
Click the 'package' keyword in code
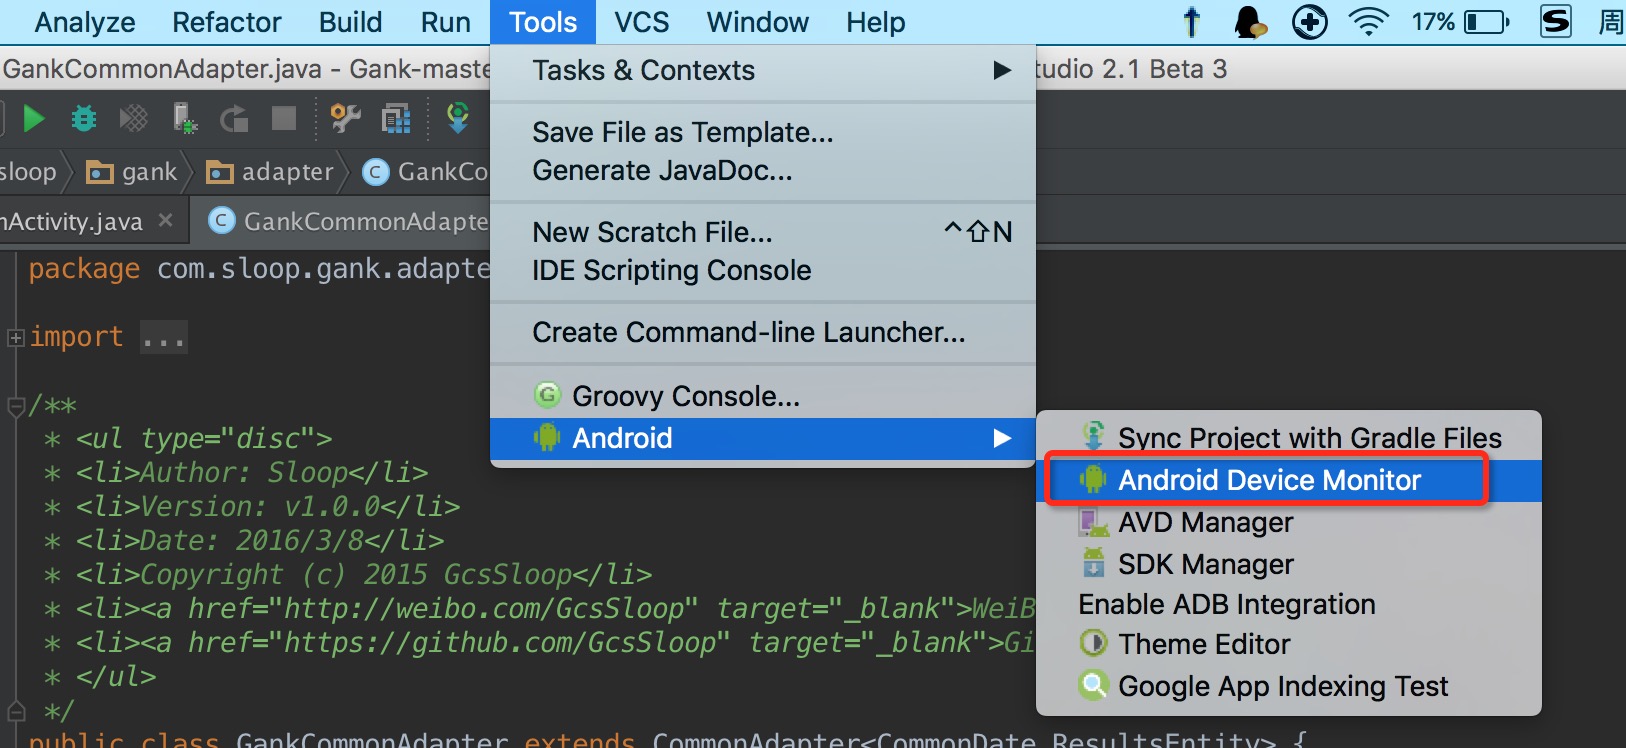point(84,269)
